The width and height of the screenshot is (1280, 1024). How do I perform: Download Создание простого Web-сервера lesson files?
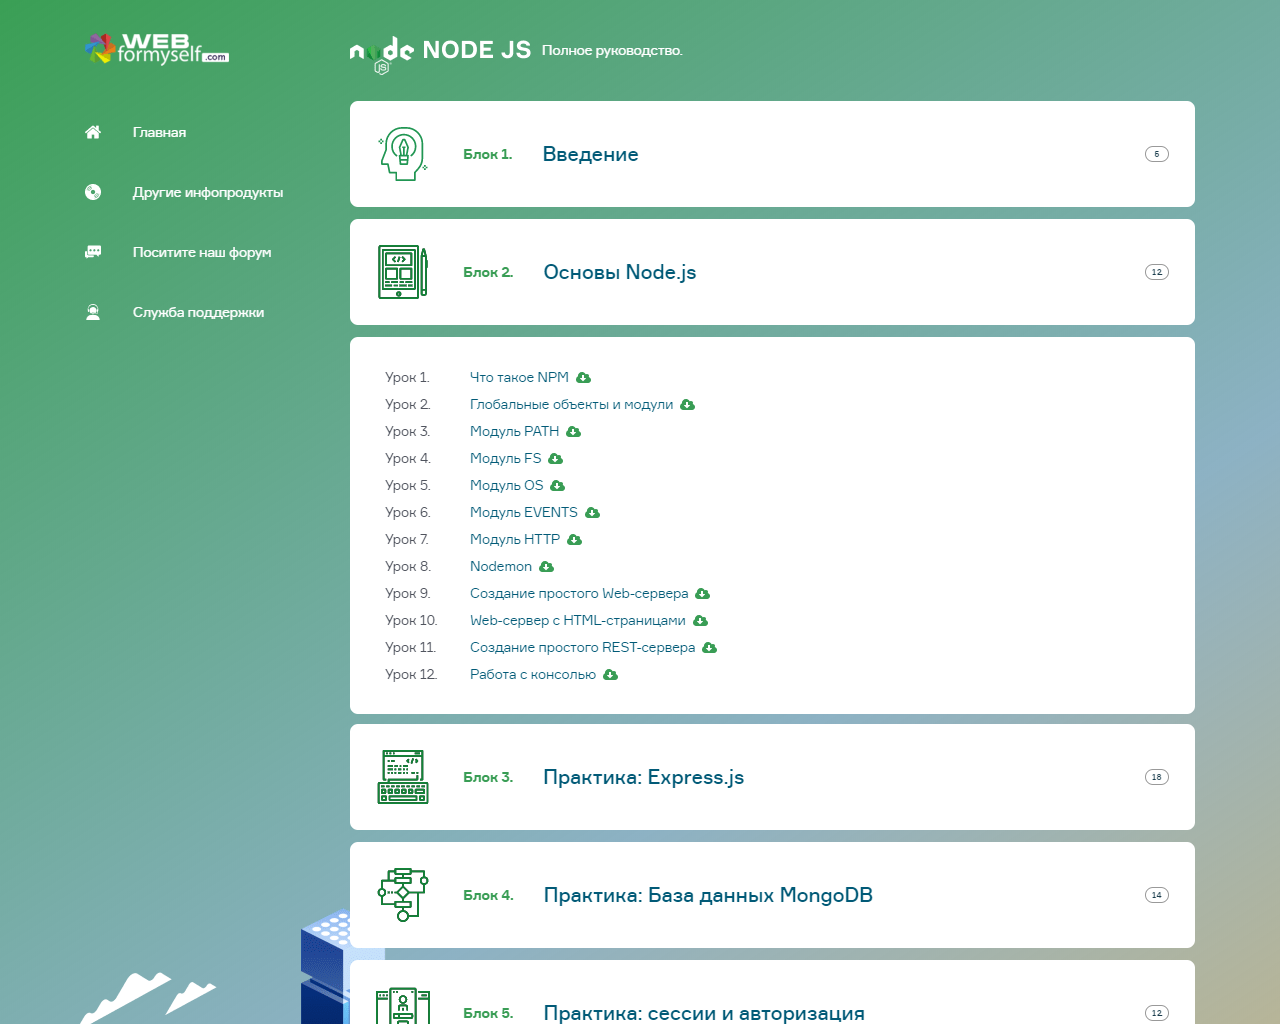click(x=703, y=594)
